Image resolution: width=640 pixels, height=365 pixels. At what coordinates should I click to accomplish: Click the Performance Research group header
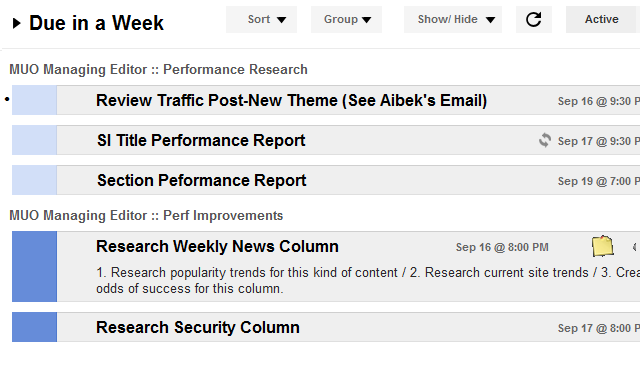pos(158,69)
